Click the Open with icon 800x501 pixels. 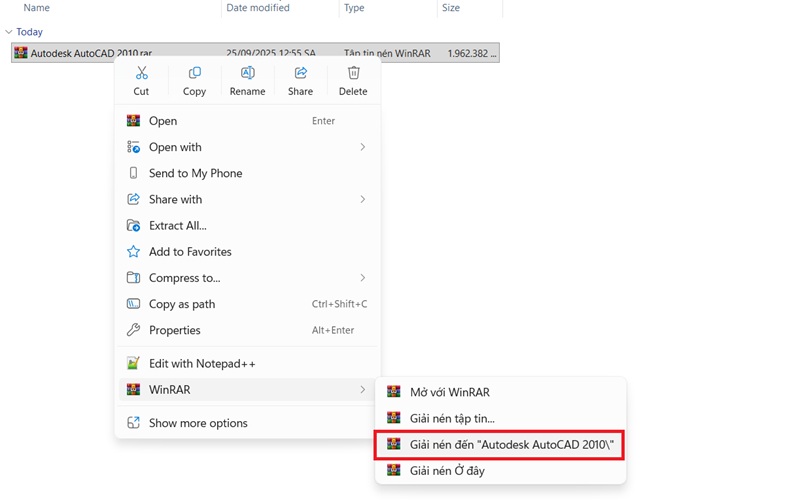[133, 147]
